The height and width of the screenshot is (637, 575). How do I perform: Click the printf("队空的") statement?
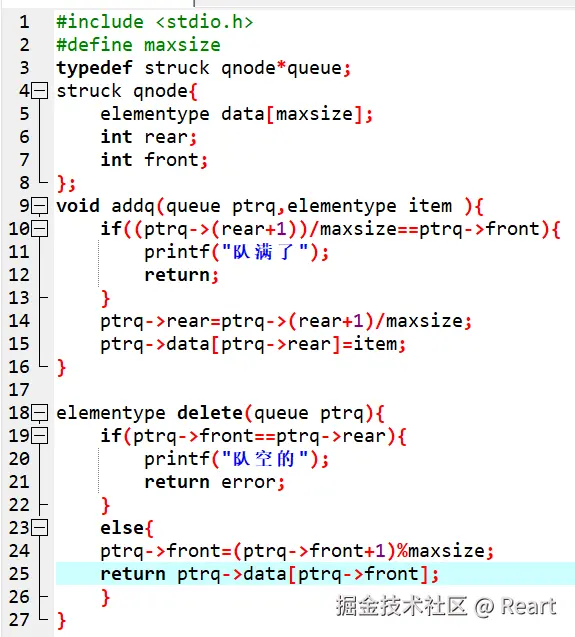click(237, 459)
